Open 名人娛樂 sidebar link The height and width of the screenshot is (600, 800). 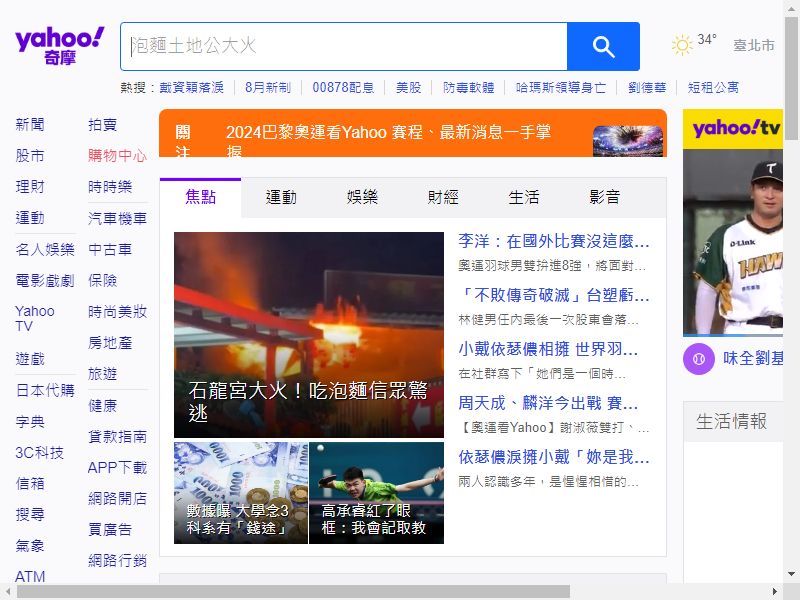(x=45, y=249)
